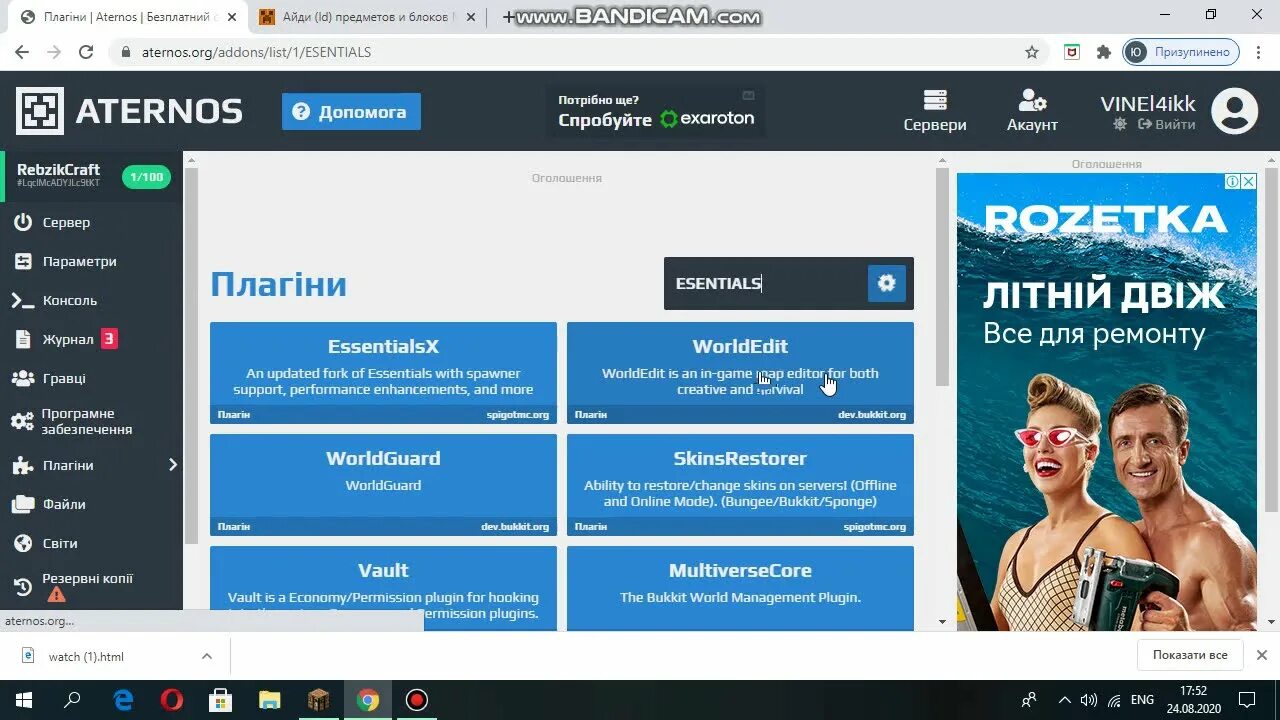This screenshot has width=1280, height=720.
Task: Open the Сервери servers icon
Action: point(935,111)
